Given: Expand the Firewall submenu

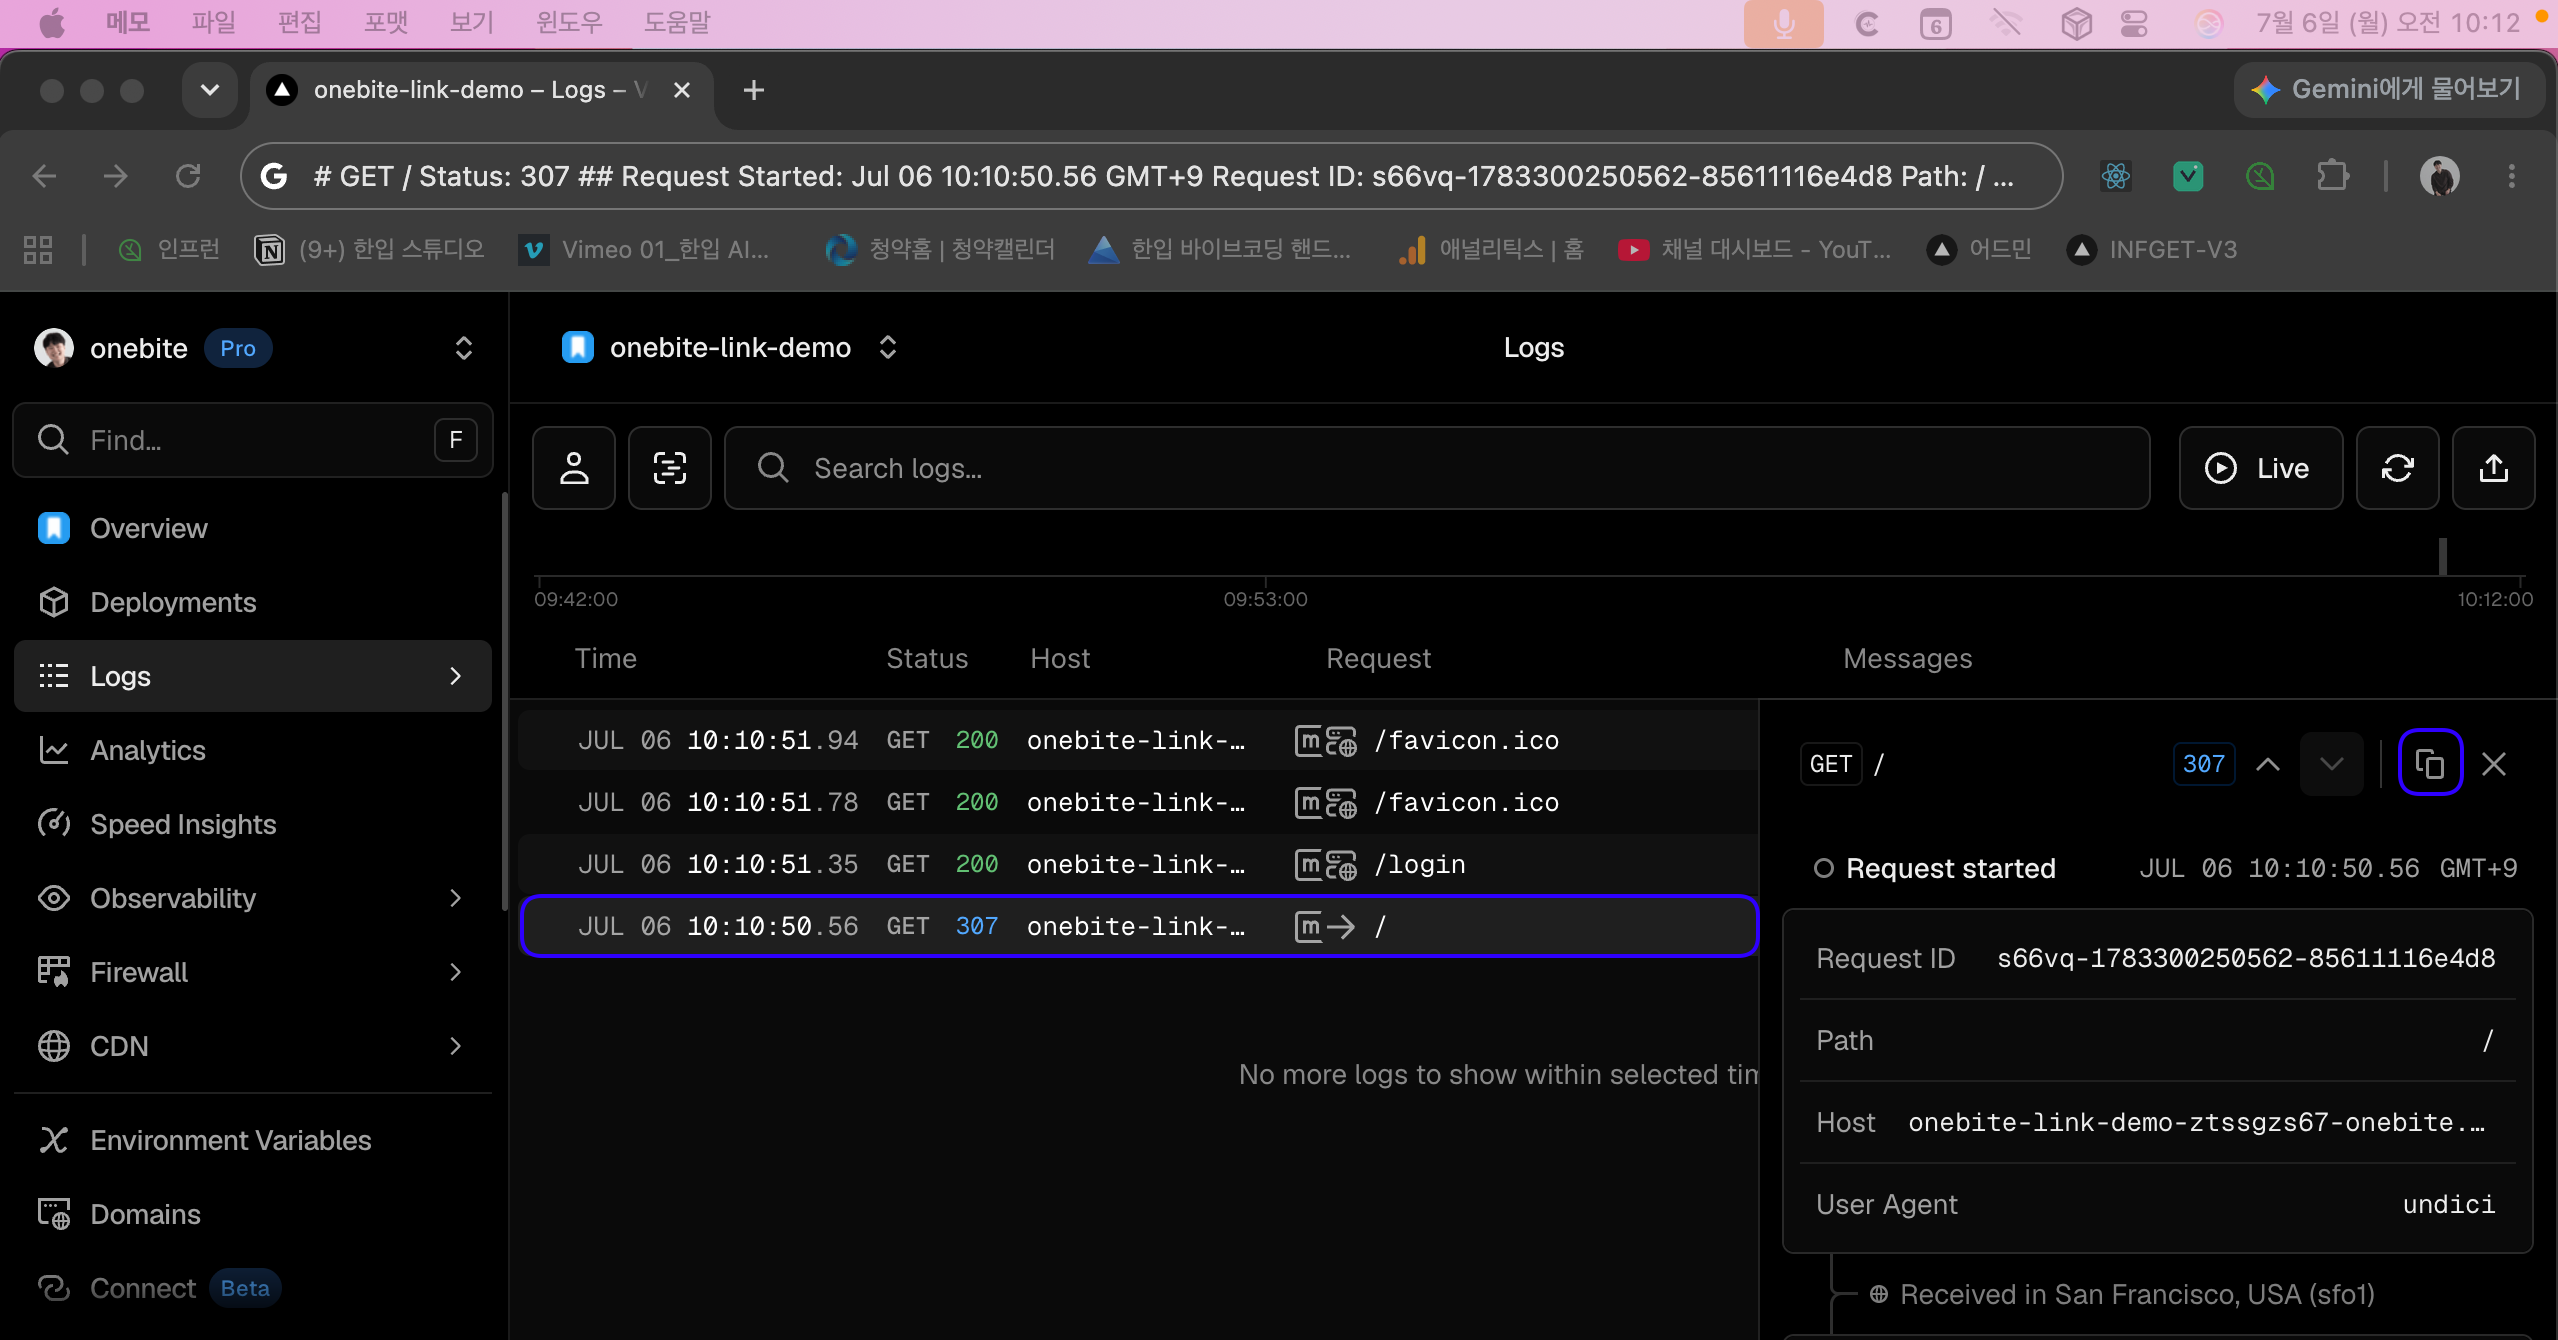Looking at the screenshot, I should 456,972.
